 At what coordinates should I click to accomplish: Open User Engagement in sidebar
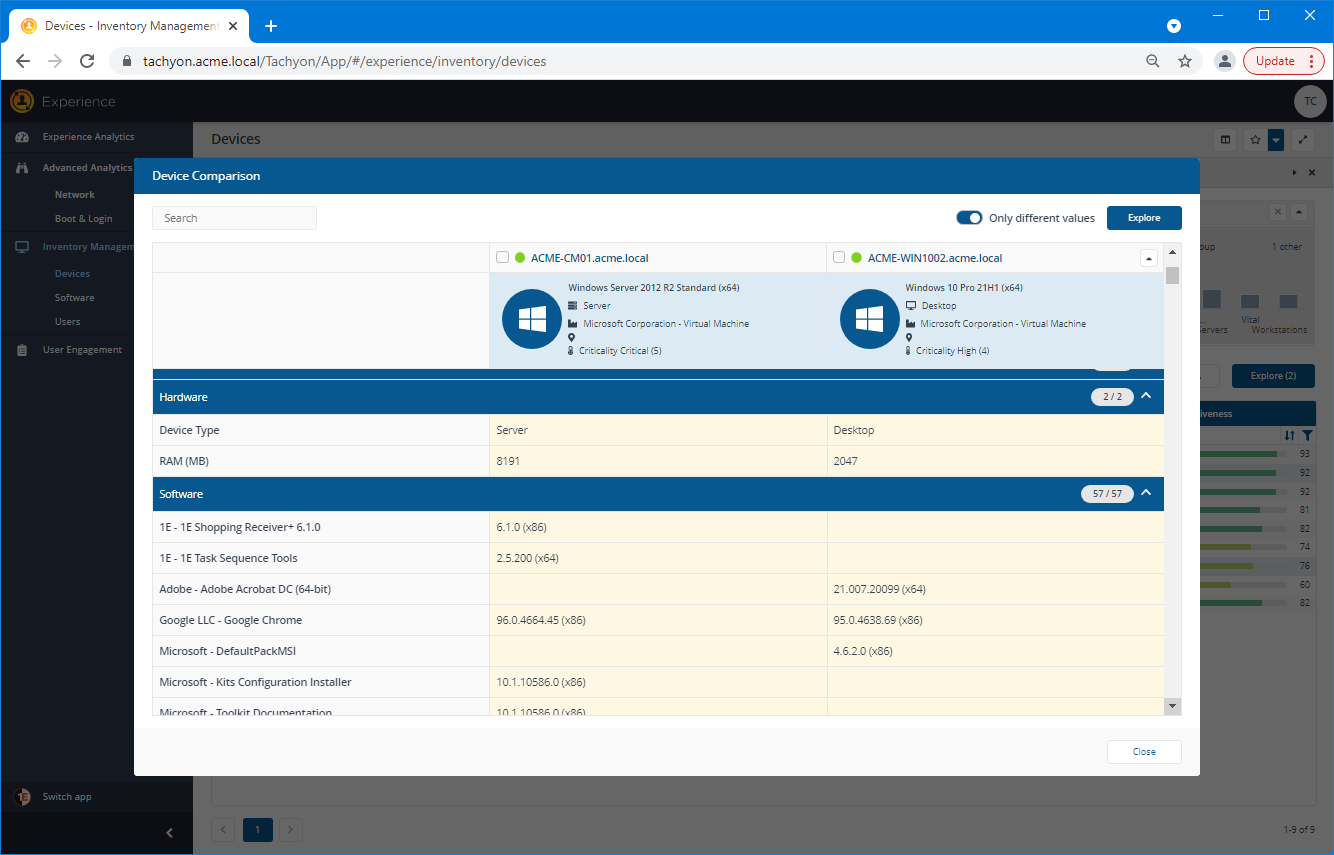click(82, 350)
